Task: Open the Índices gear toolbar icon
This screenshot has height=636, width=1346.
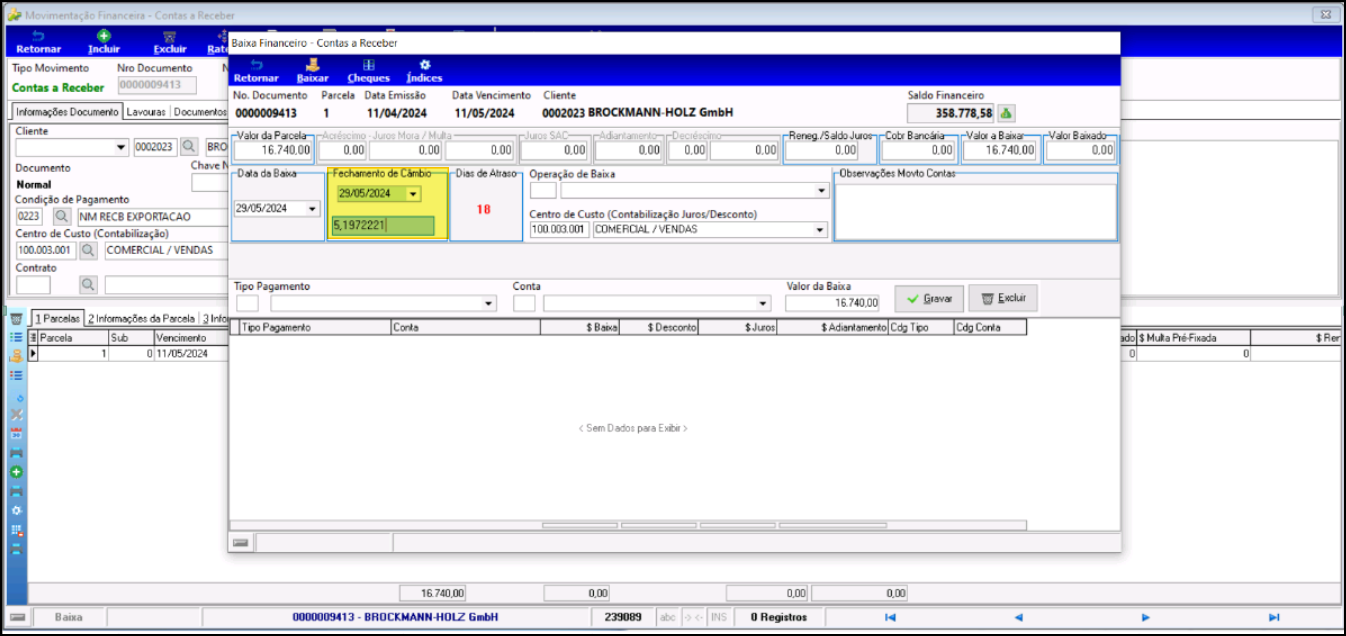Action: 424,71
